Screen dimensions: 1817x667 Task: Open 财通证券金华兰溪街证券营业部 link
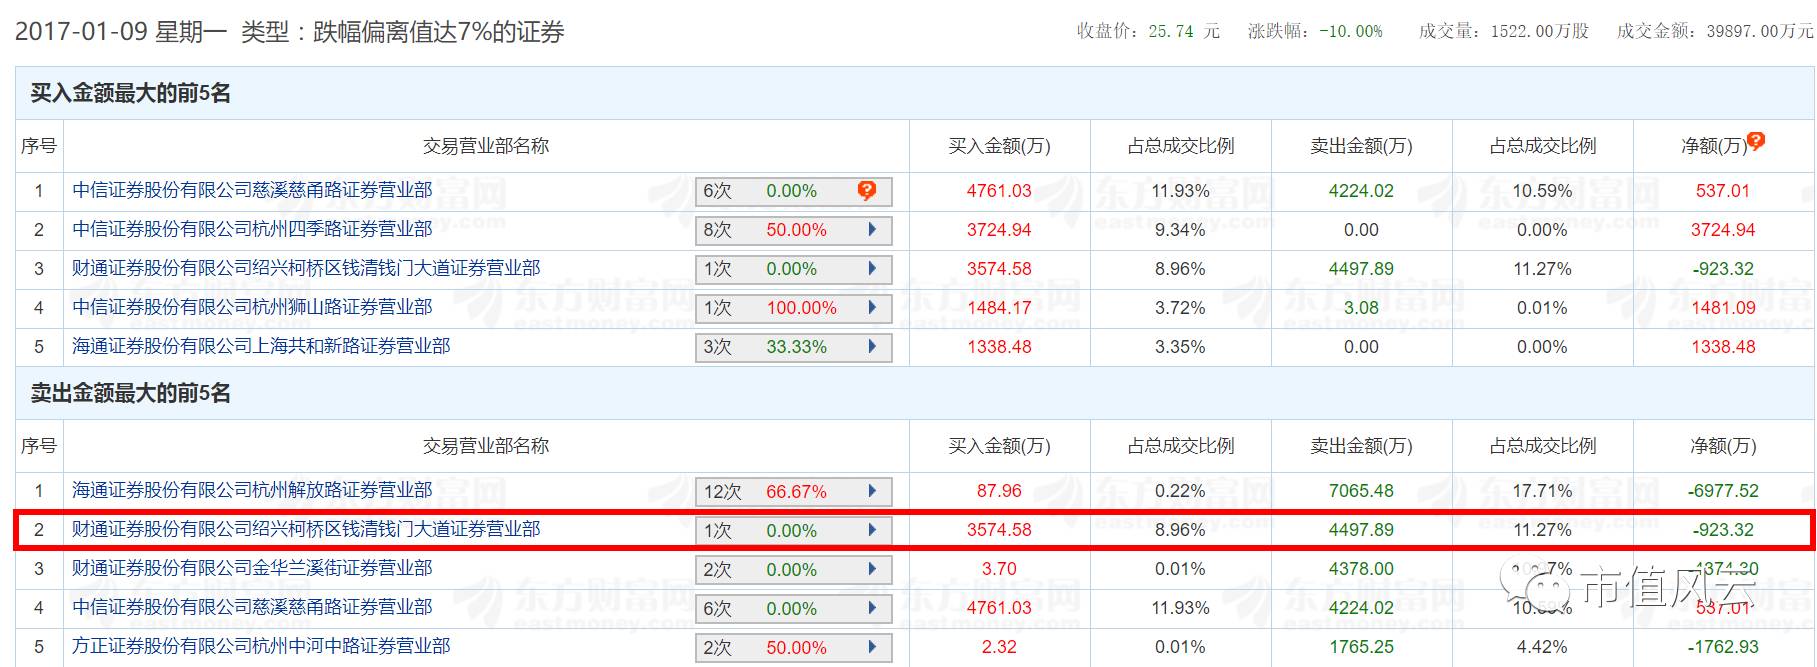point(252,568)
